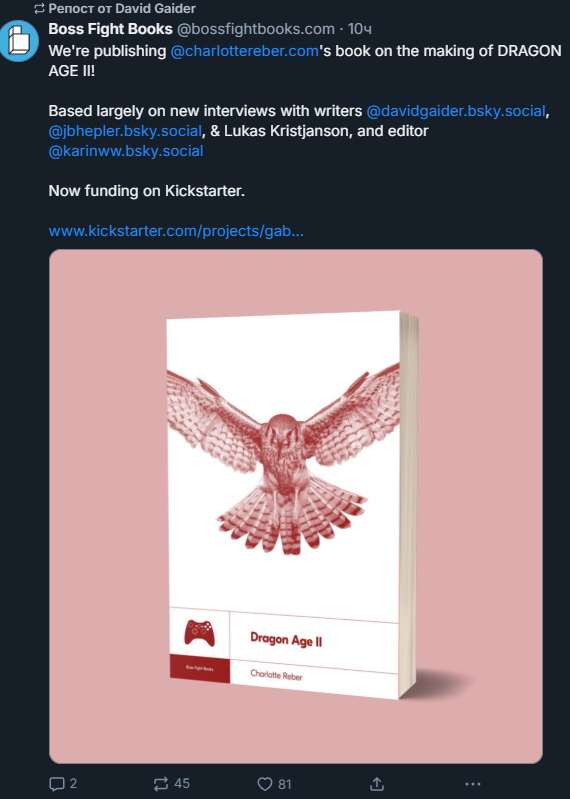
Task: Open the Kickstarter project link
Action: 176,231
